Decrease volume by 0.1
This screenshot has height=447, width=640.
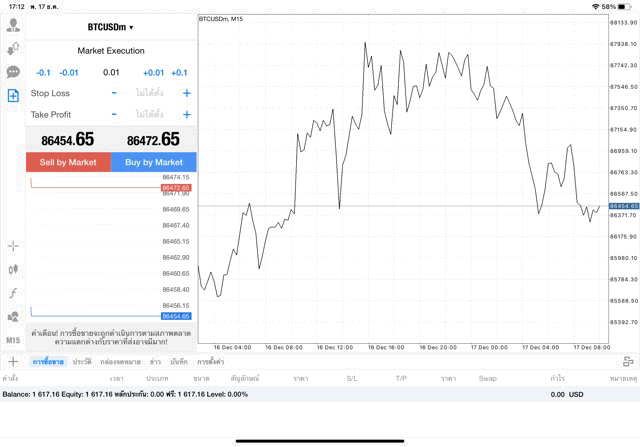[x=43, y=73]
